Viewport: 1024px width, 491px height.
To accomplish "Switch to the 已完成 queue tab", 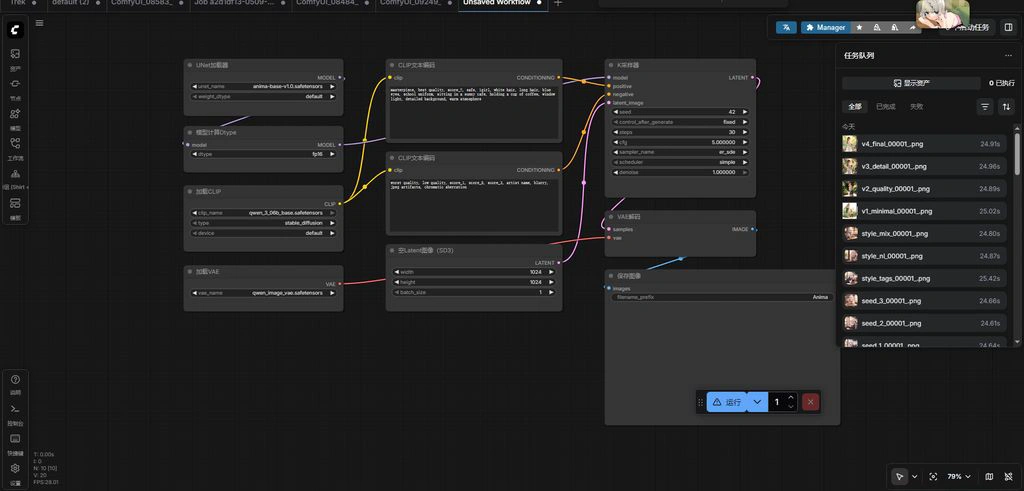I will pyautogui.click(x=886, y=106).
